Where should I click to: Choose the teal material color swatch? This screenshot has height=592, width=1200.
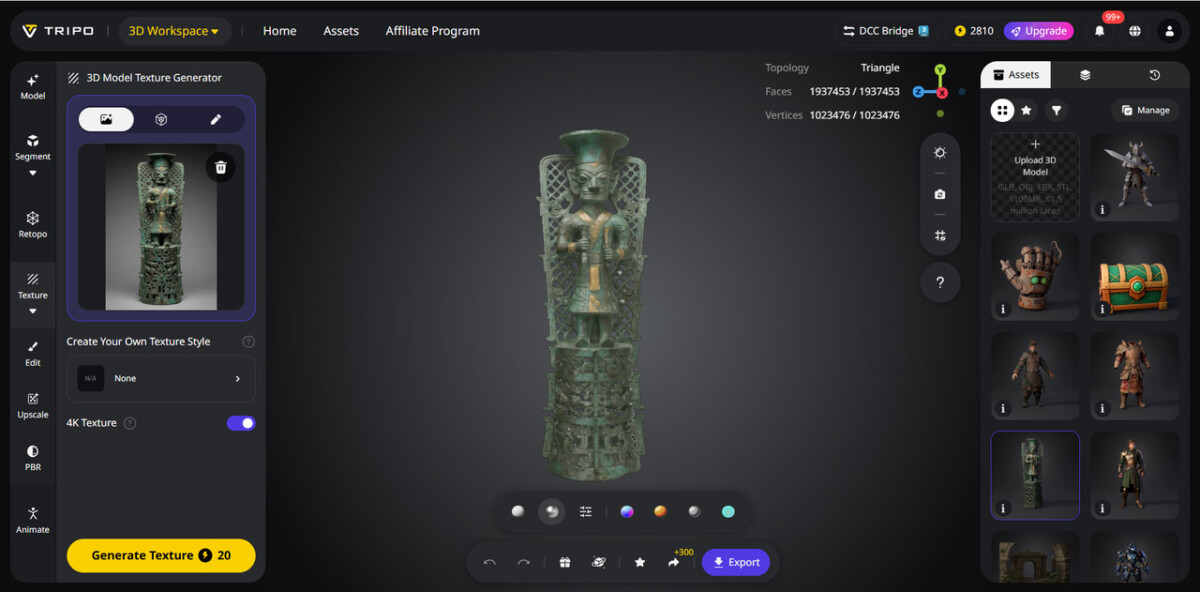pyautogui.click(x=728, y=512)
